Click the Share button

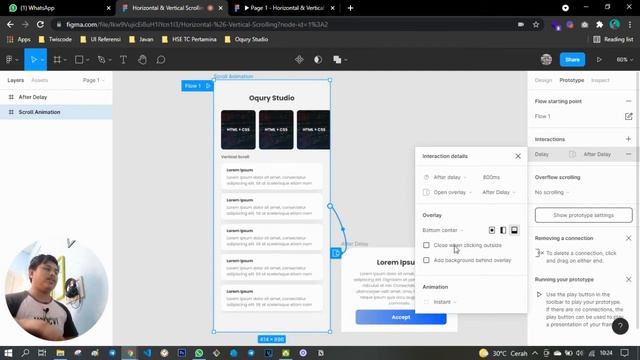click(572, 60)
